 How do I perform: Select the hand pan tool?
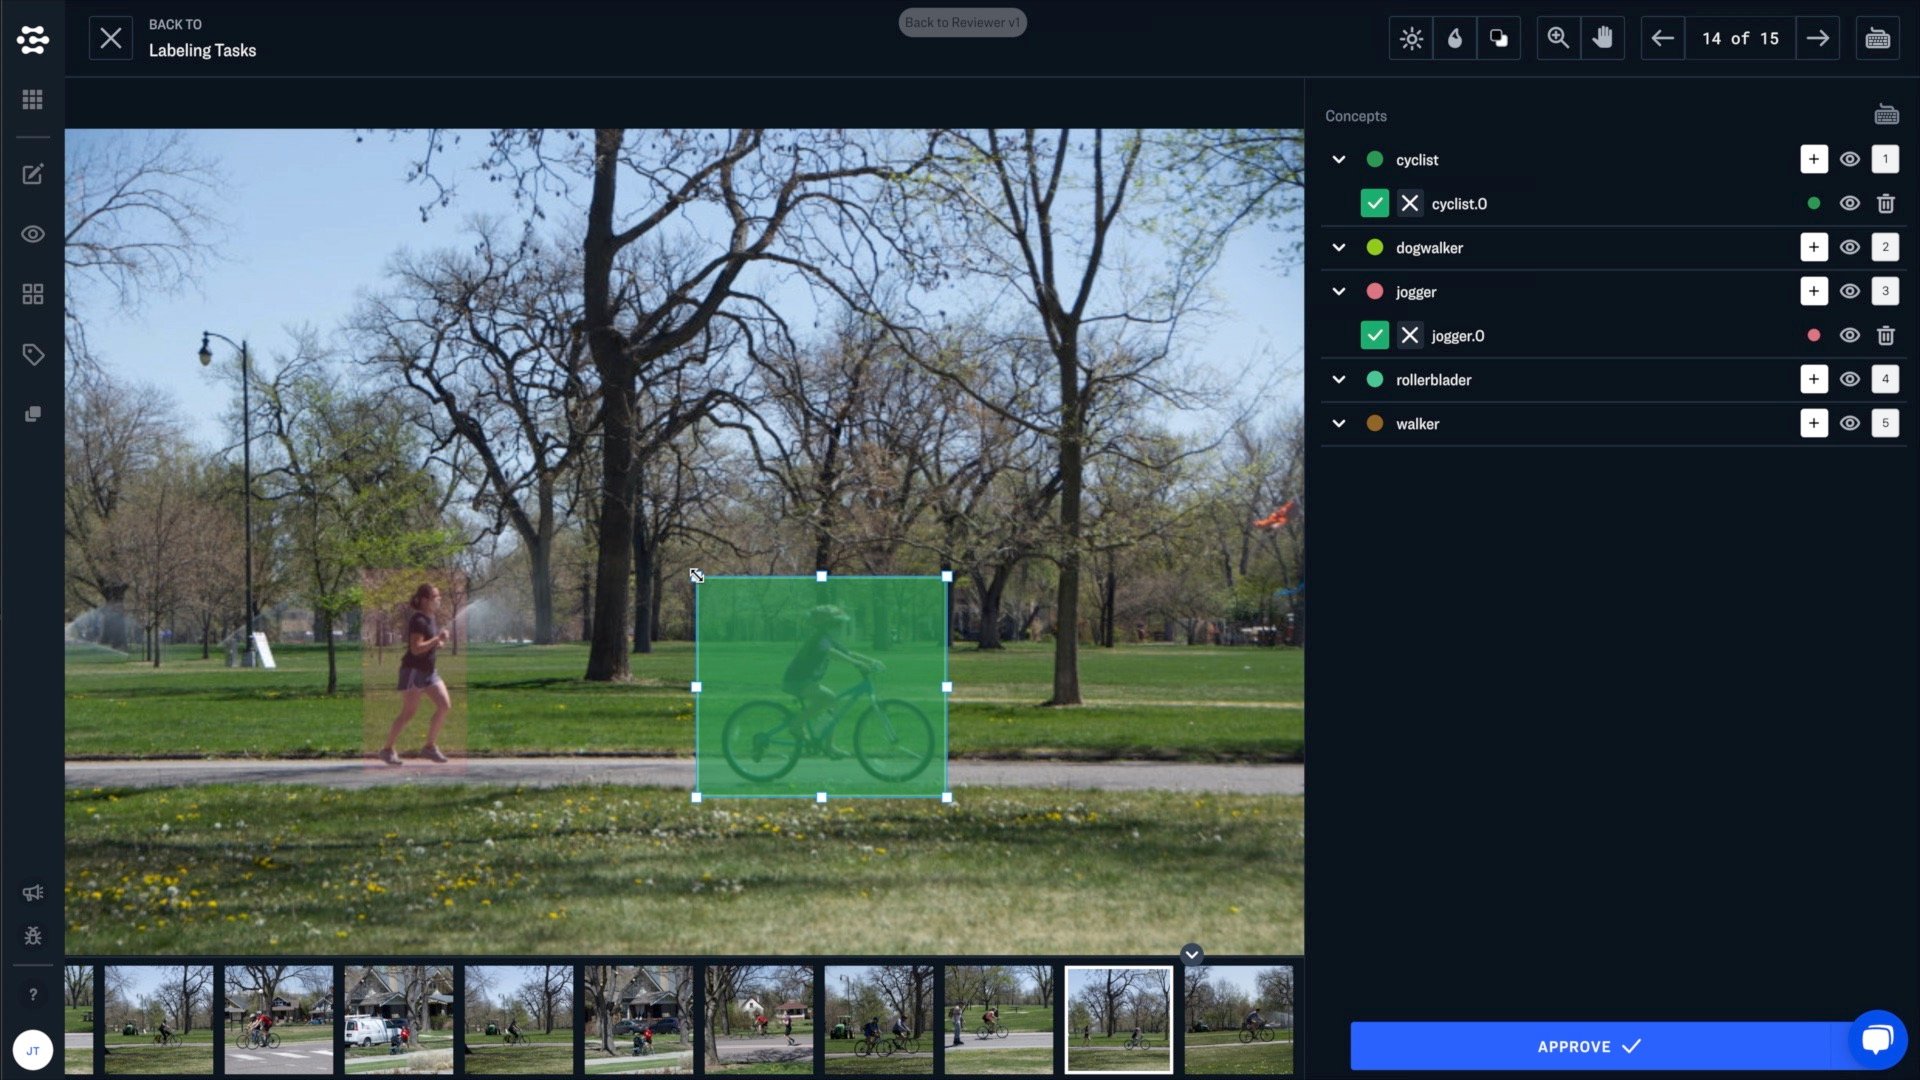click(1602, 38)
